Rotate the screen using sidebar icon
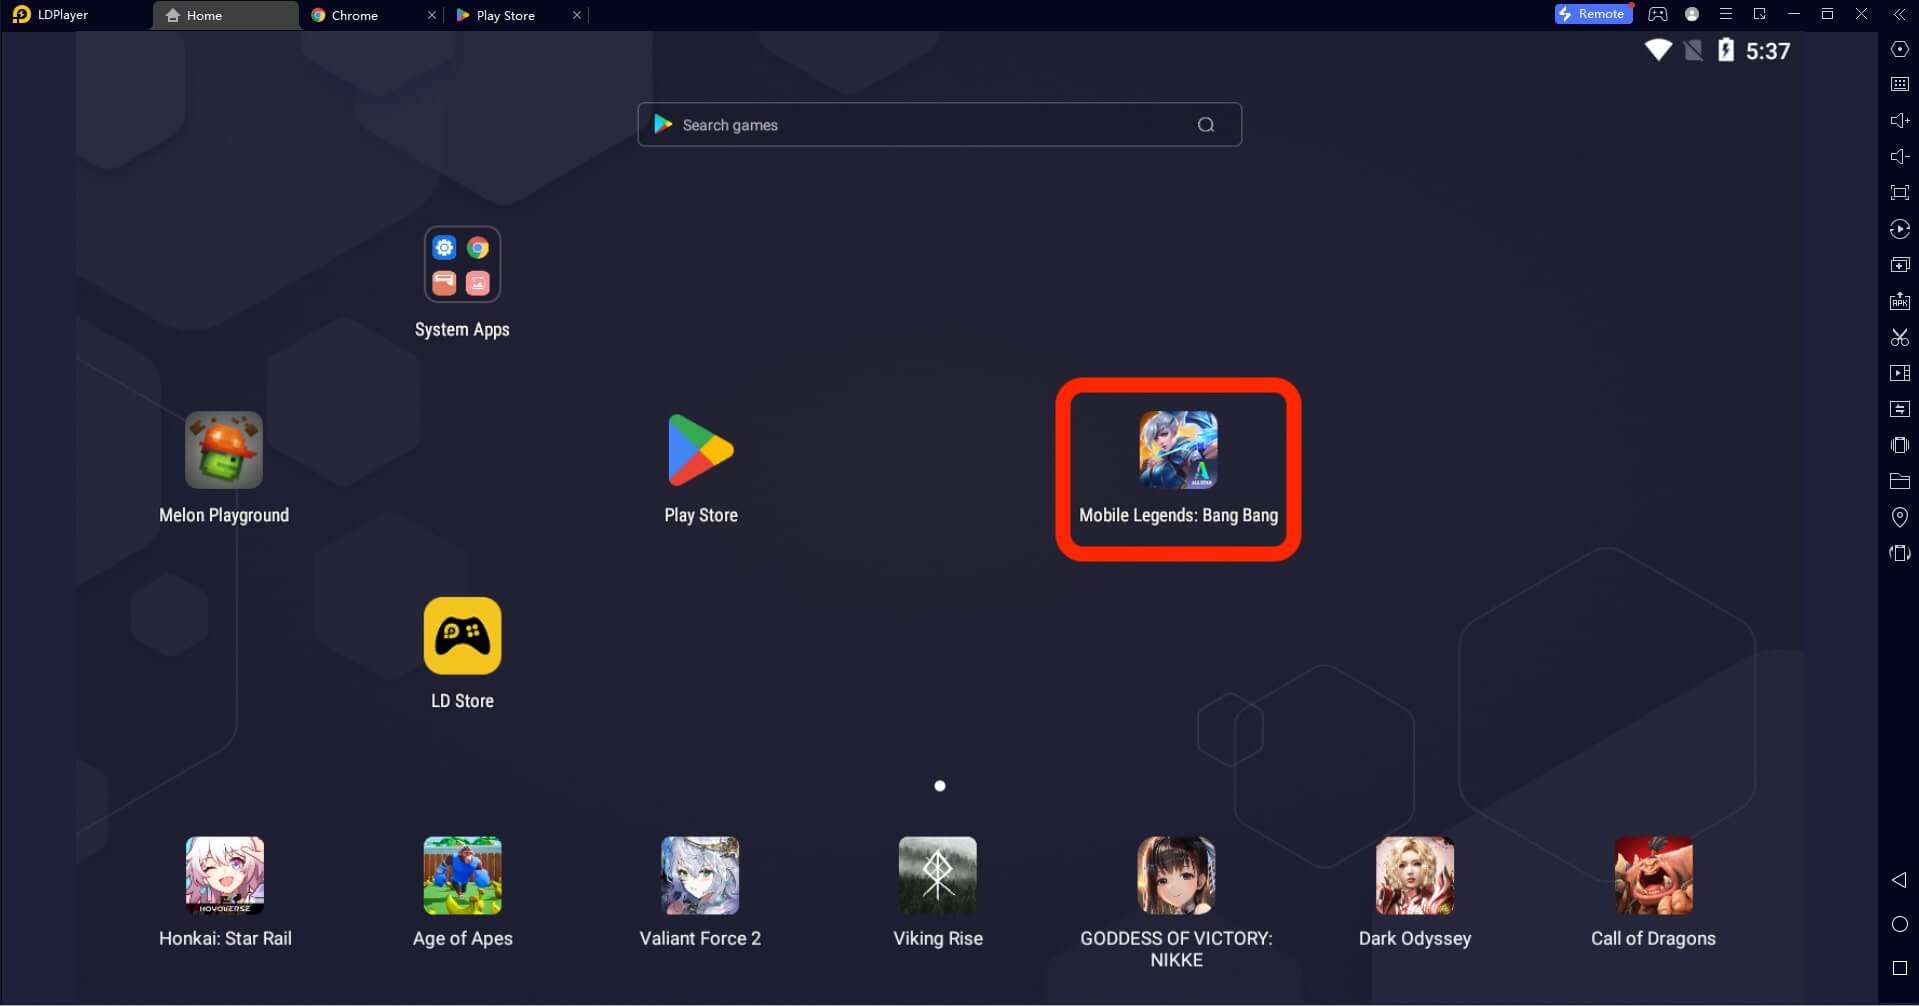The width and height of the screenshot is (1919, 1006). pos(1899,553)
